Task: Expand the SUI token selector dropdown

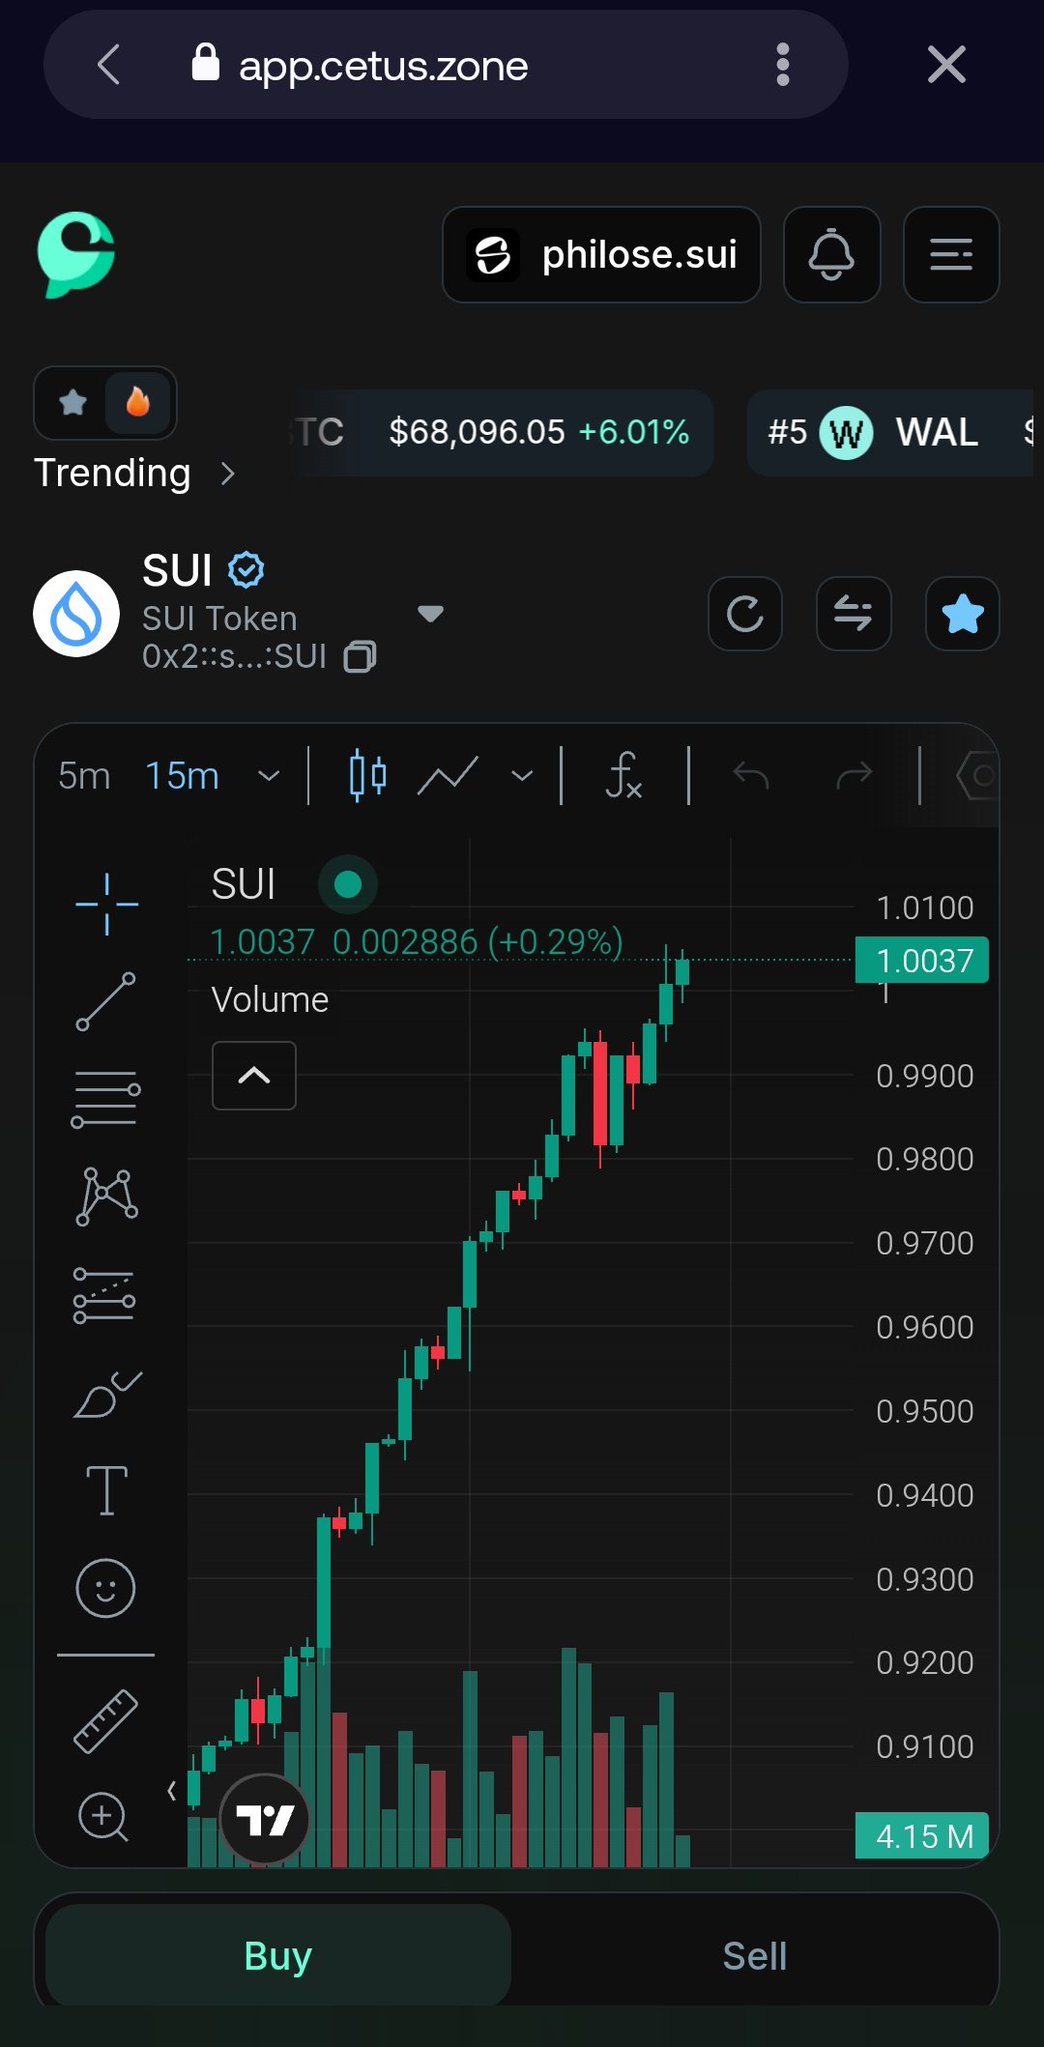Action: click(x=430, y=614)
